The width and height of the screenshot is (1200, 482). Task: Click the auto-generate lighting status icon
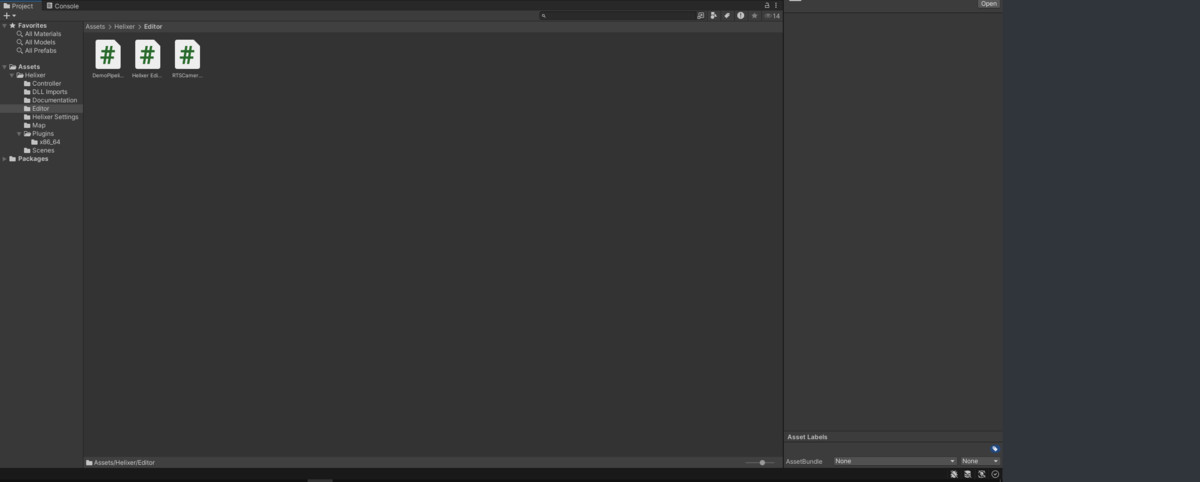click(x=982, y=474)
